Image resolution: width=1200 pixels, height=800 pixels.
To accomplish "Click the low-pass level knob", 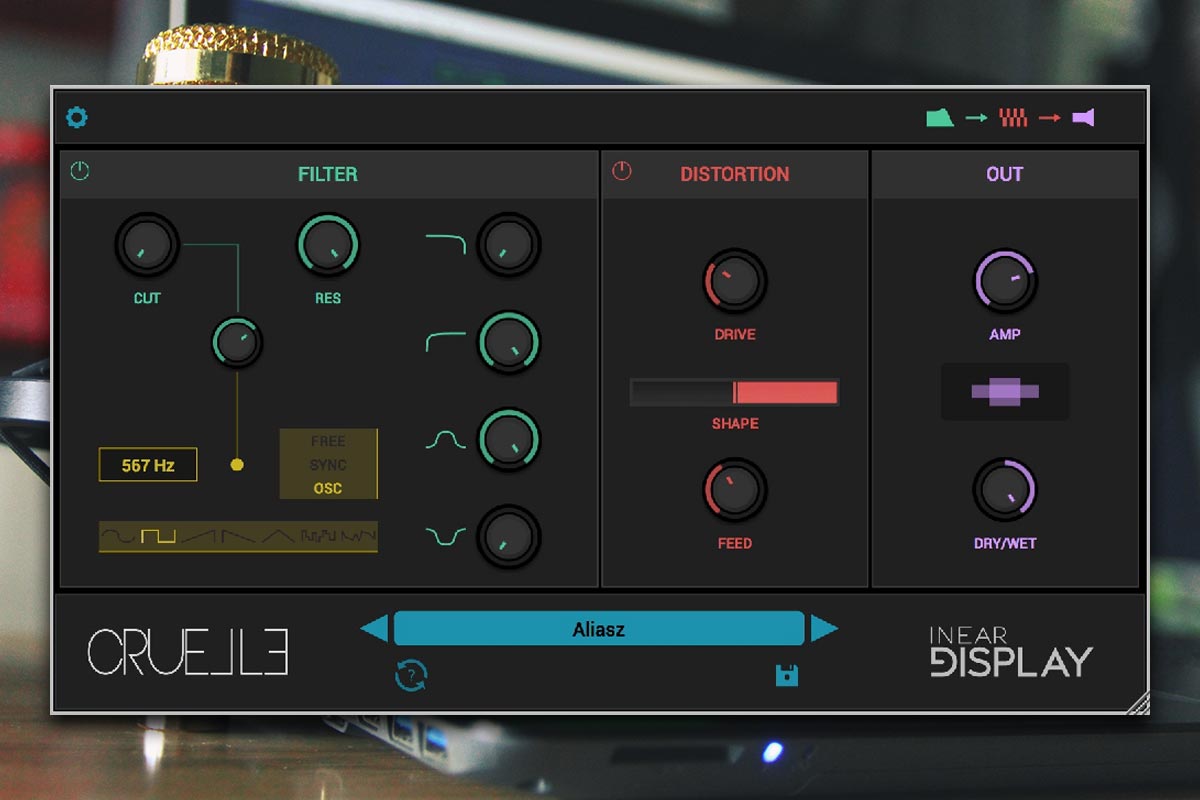I will [509, 245].
